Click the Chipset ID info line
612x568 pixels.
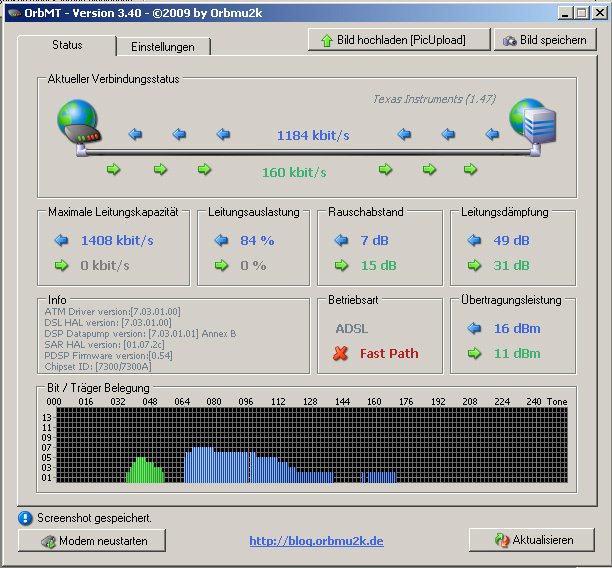pos(98,366)
